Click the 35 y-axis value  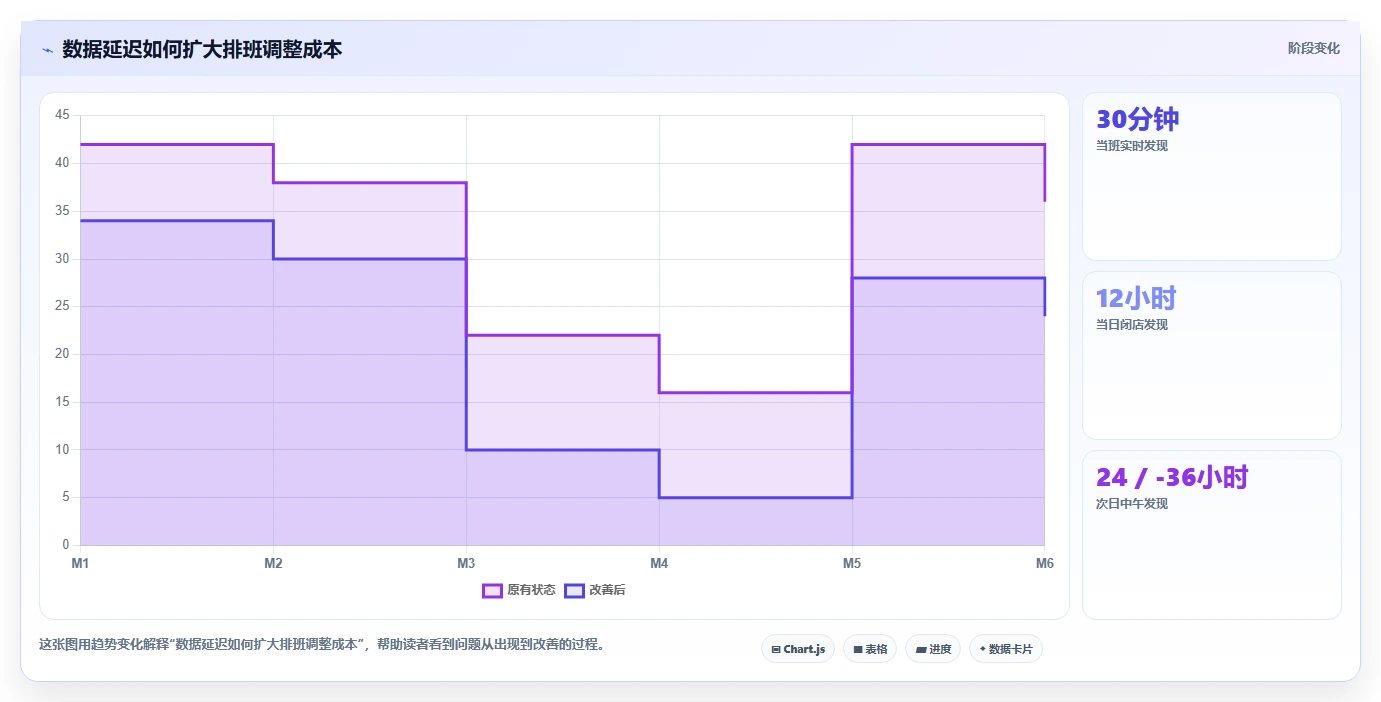click(x=62, y=211)
